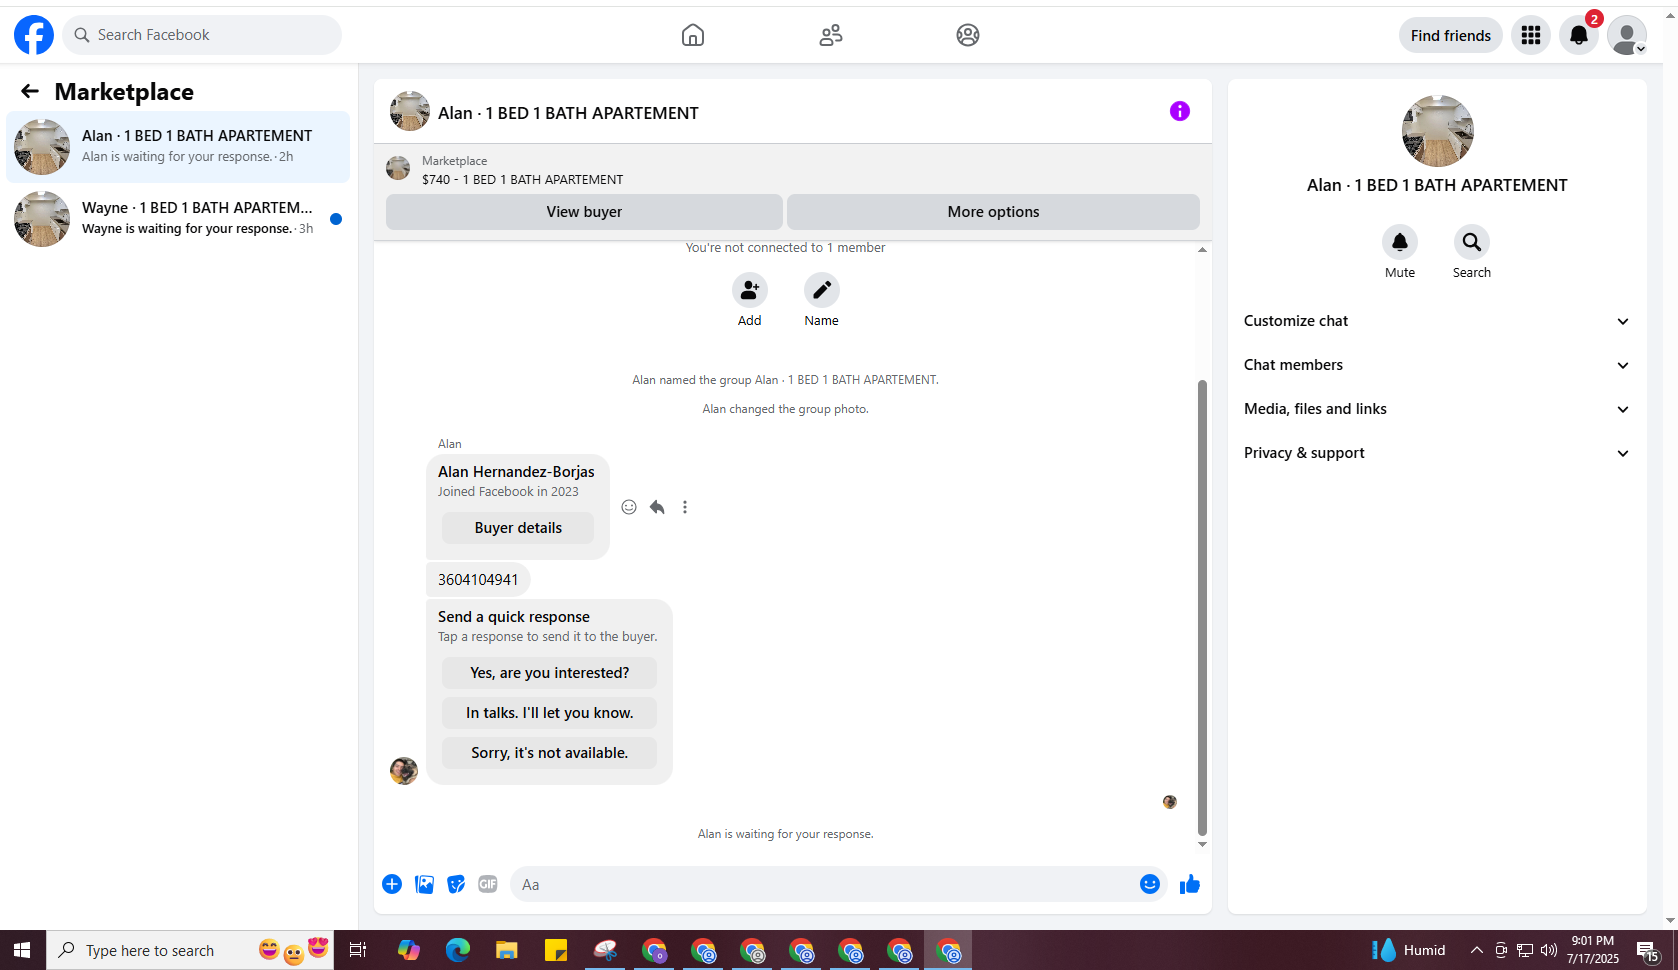Open the emoji picker in message box
The image size is (1678, 970).
tap(1150, 884)
